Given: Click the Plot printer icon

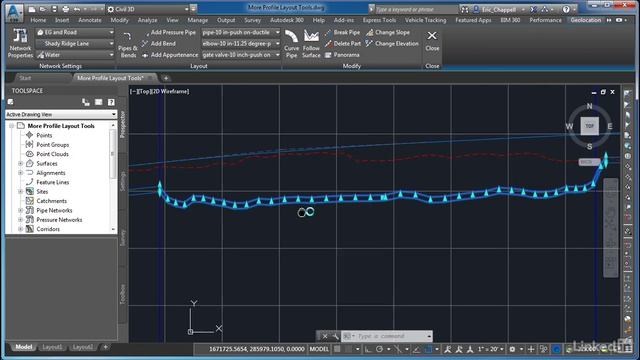Looking at the screenshot, I should point(65,9).
